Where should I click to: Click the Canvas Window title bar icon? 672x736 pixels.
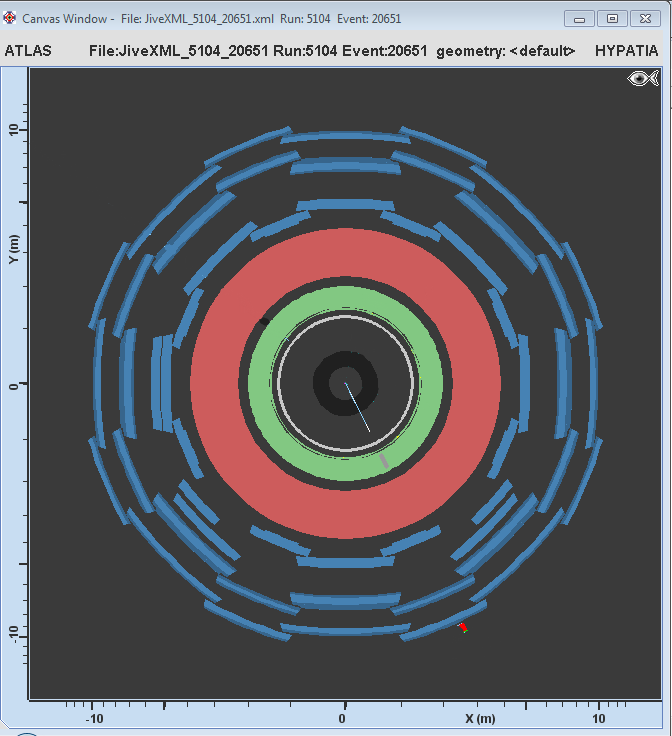point(11,18)
